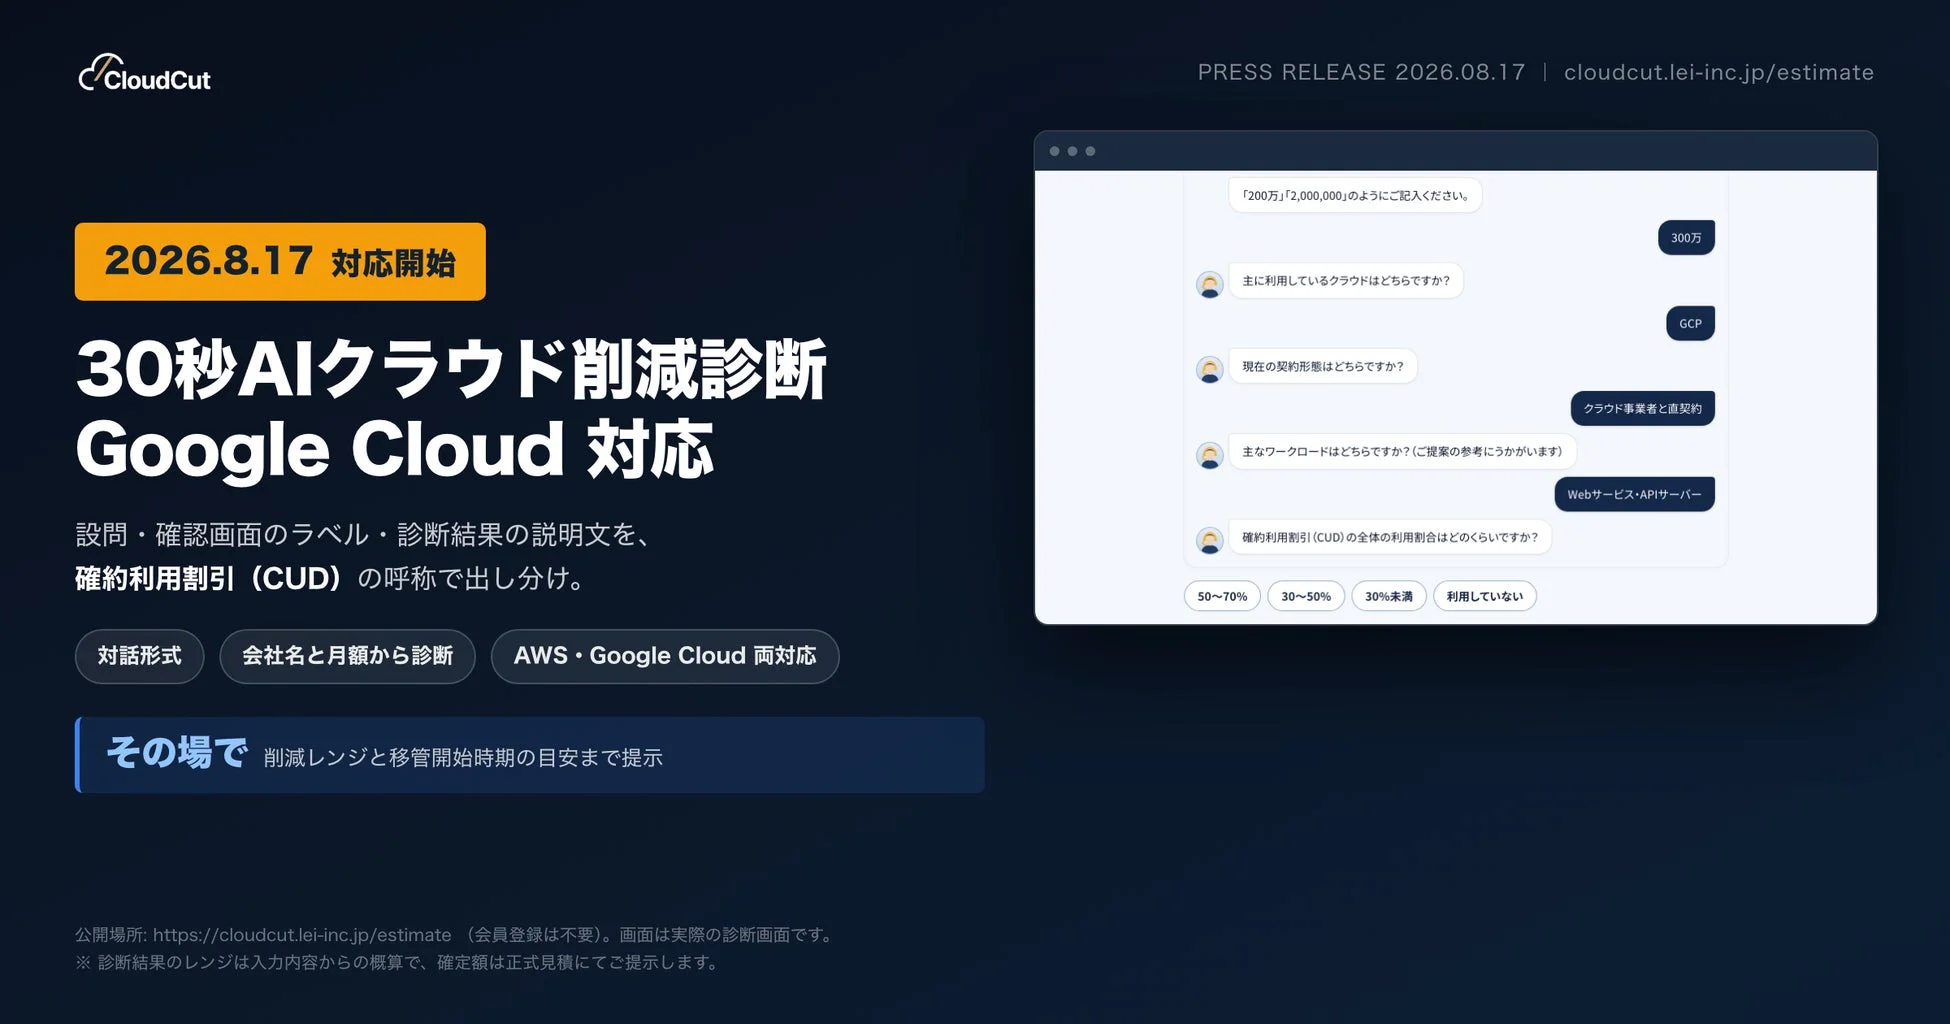
Task: Click the bot avatar beside ワークロード question
Action: pyautogui.click(x=1210, y=456)
